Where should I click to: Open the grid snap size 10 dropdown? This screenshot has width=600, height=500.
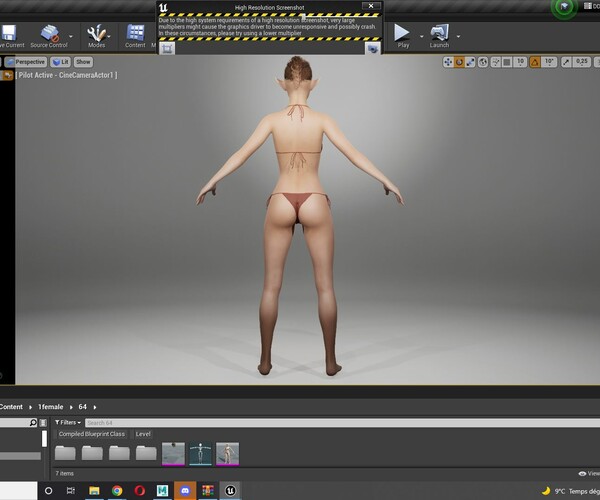[520, 62]
